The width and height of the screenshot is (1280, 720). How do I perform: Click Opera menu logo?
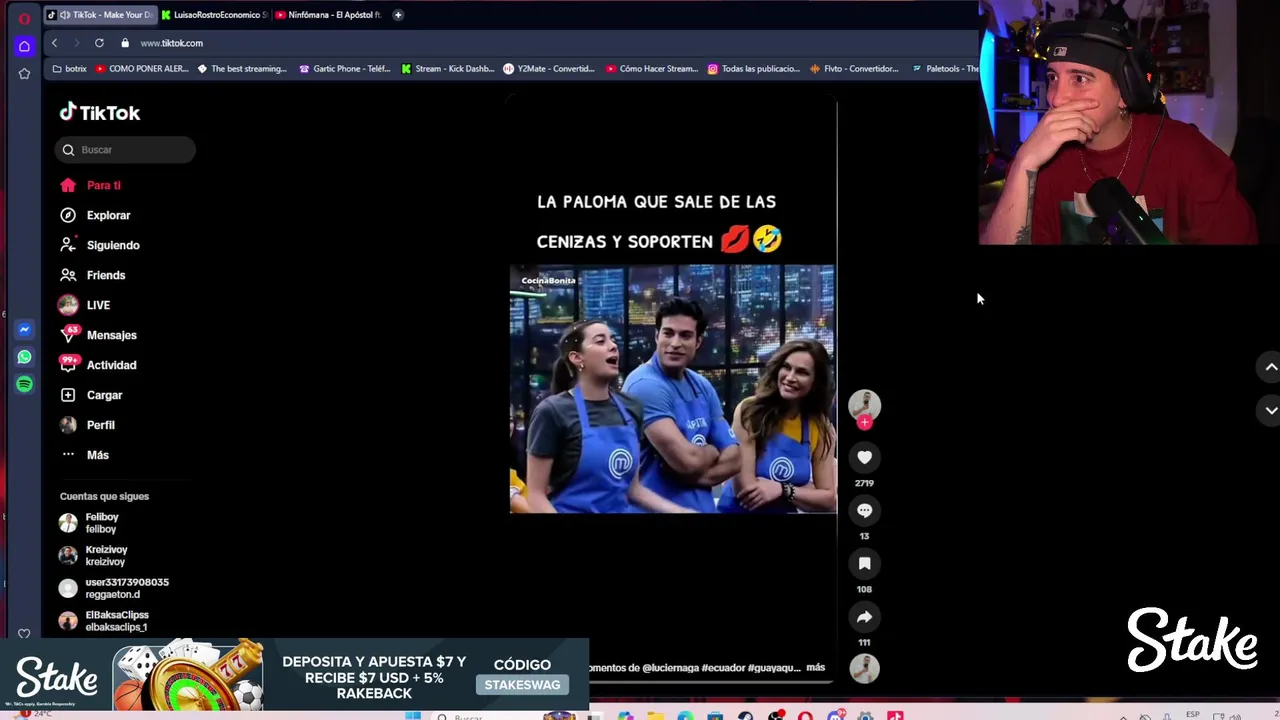click(24, 18)
